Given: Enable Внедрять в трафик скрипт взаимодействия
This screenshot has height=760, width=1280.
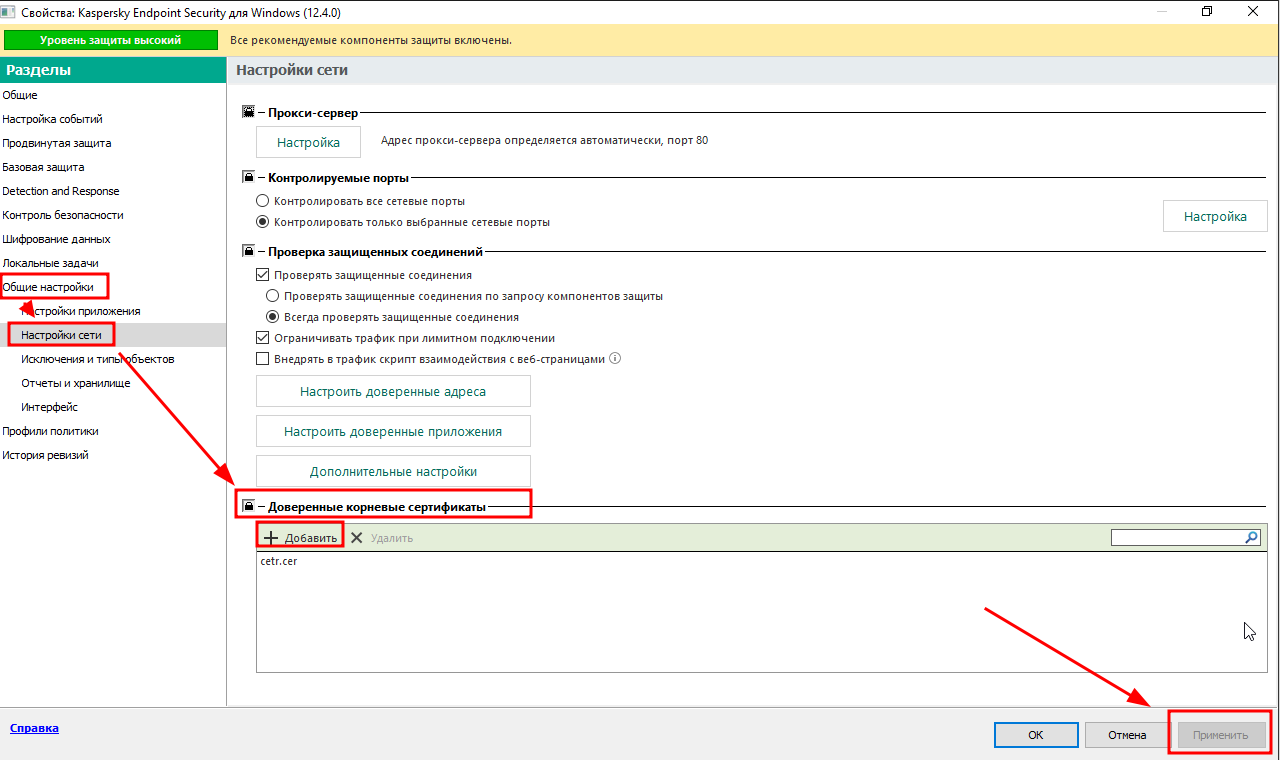Looking at the screenshot, I should pos(263,359).
